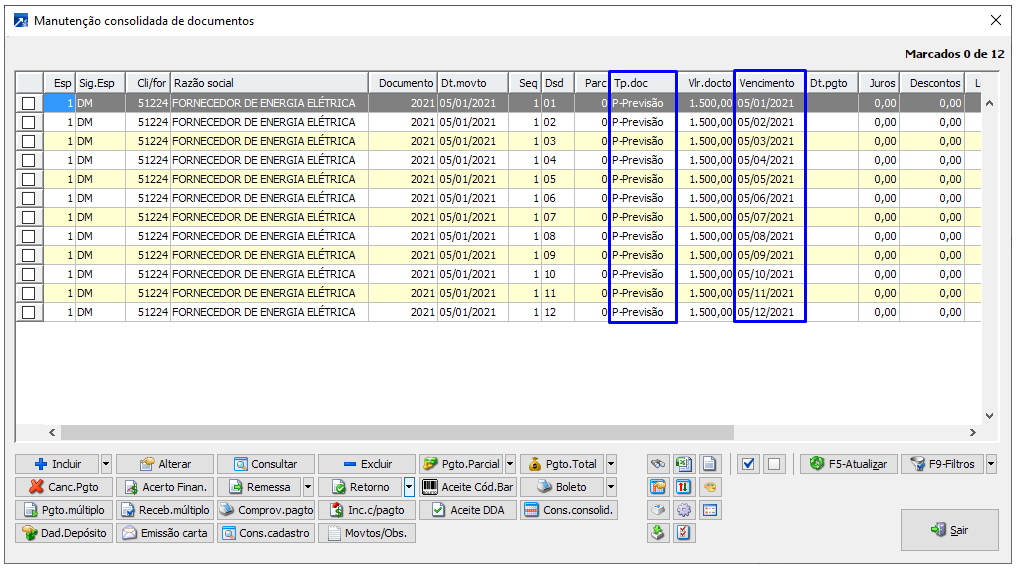Tick the checkbox on the row with Dsd 06
This screenshot has height=569, width=1017.
point(29,198)
